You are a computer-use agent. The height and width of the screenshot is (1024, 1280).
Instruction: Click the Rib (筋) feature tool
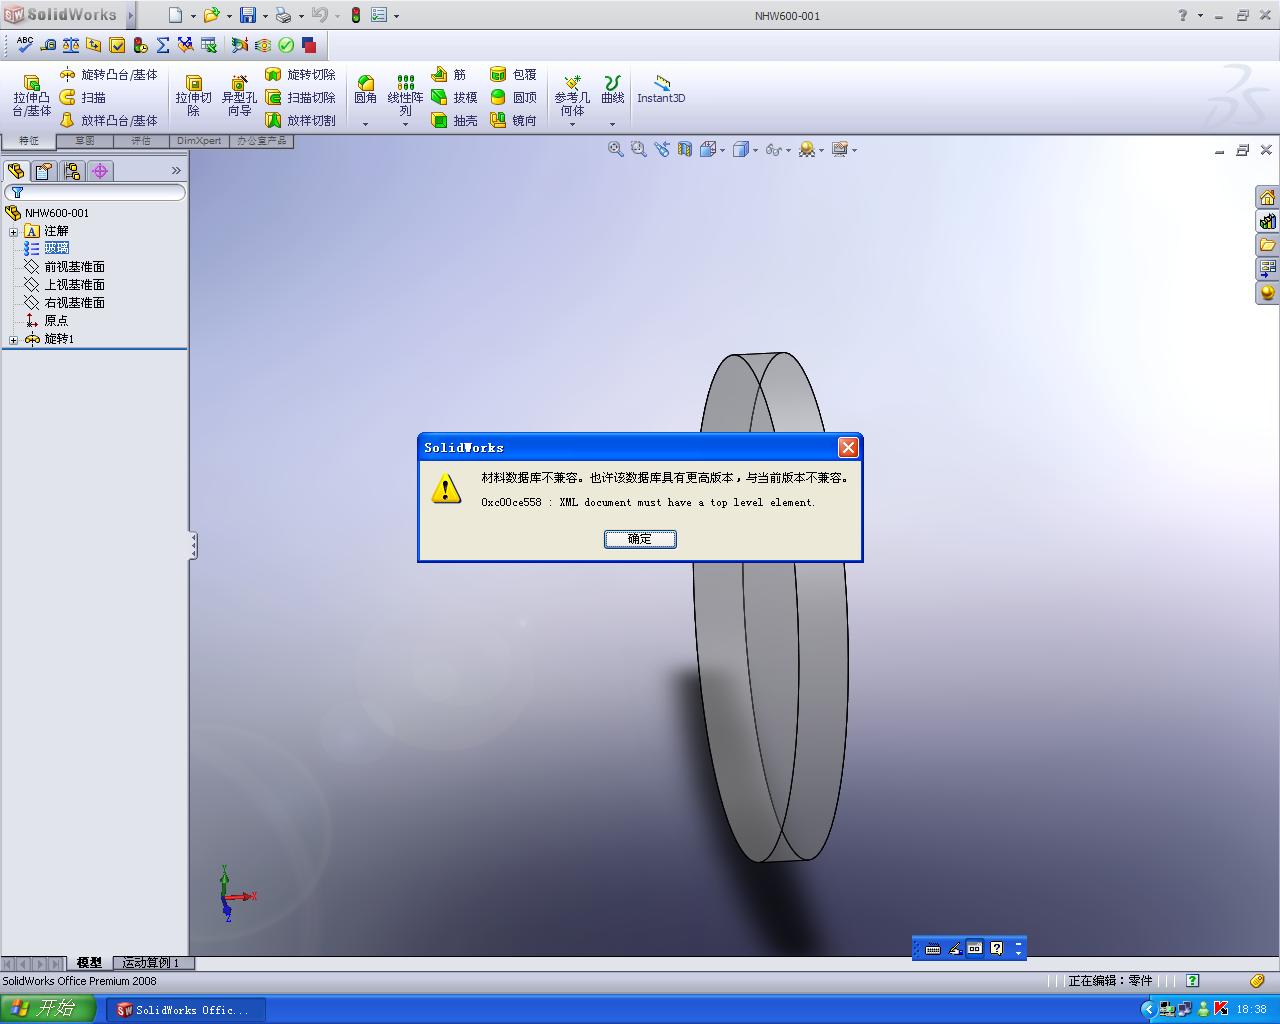tap(448, 75)
